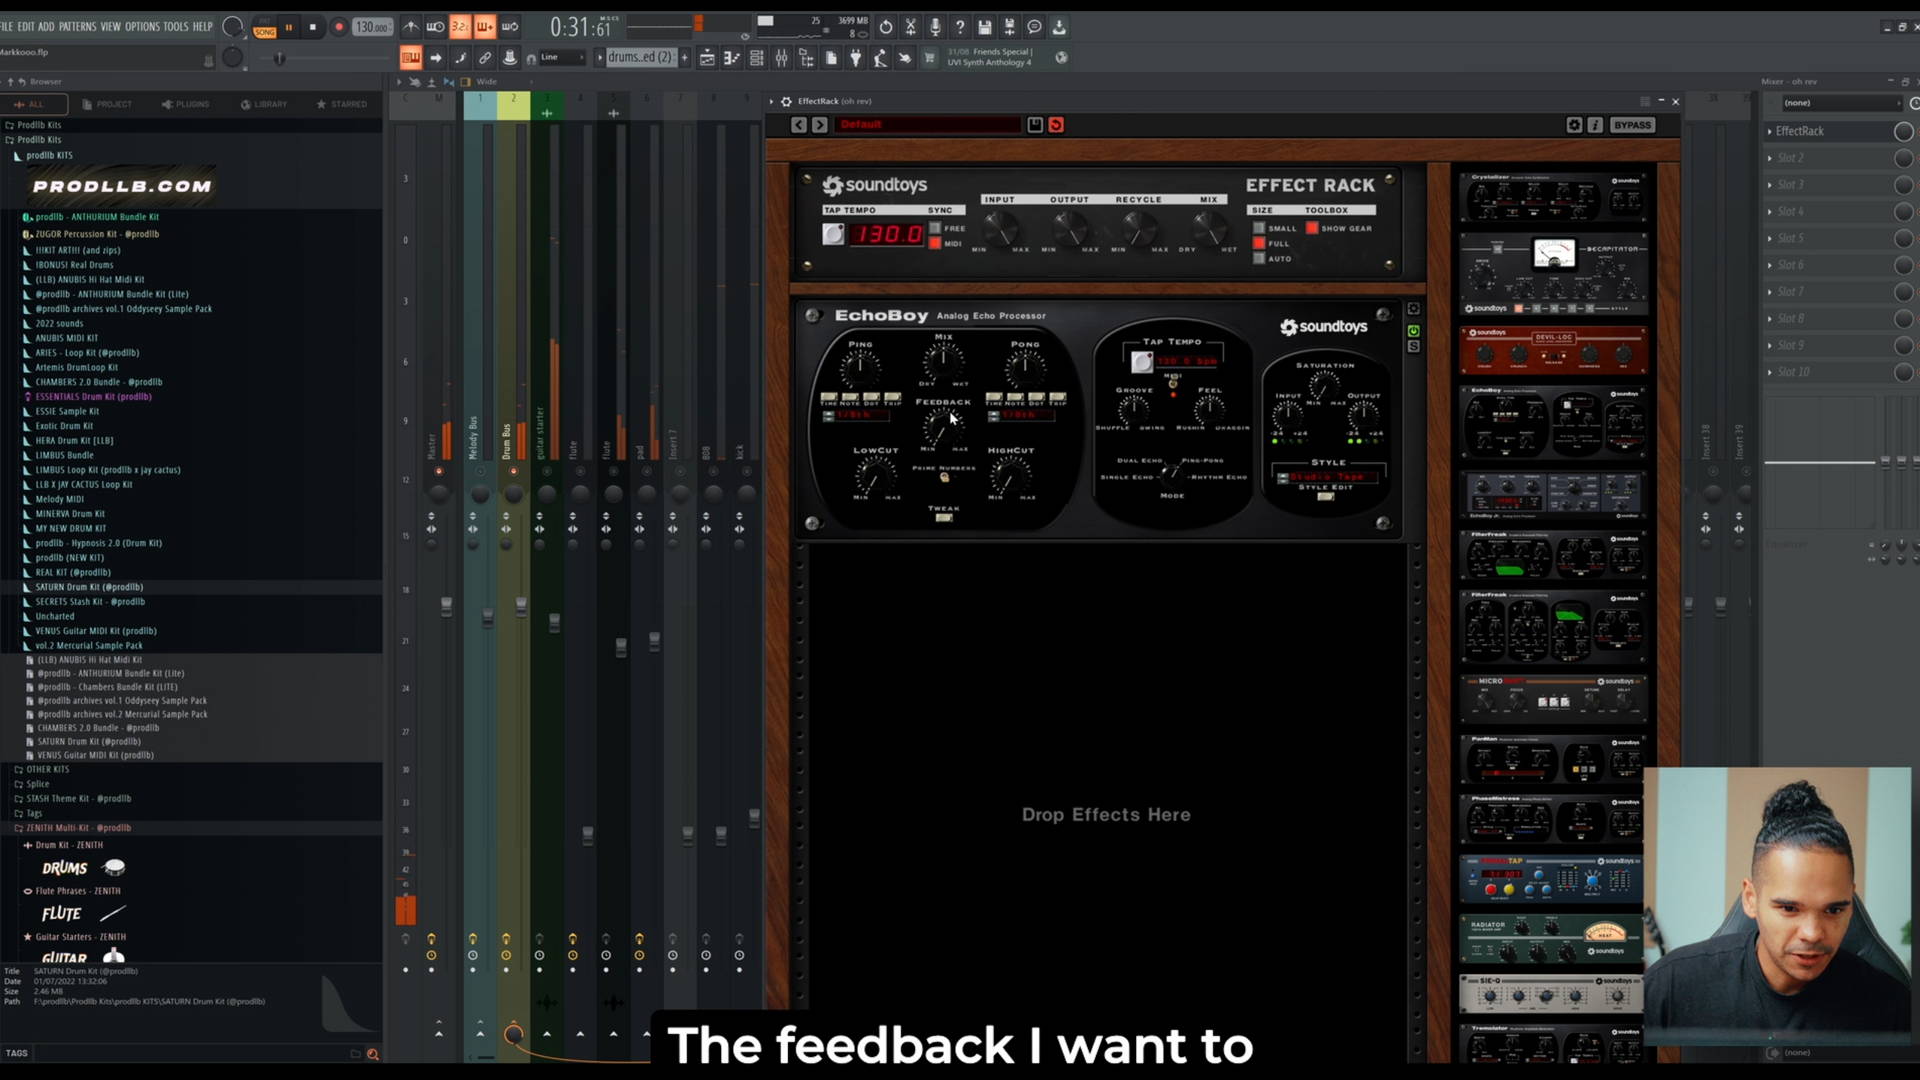
Task: Adjust the EchoBoy FEEDBACK knob
Action: [x=941, y=428]
